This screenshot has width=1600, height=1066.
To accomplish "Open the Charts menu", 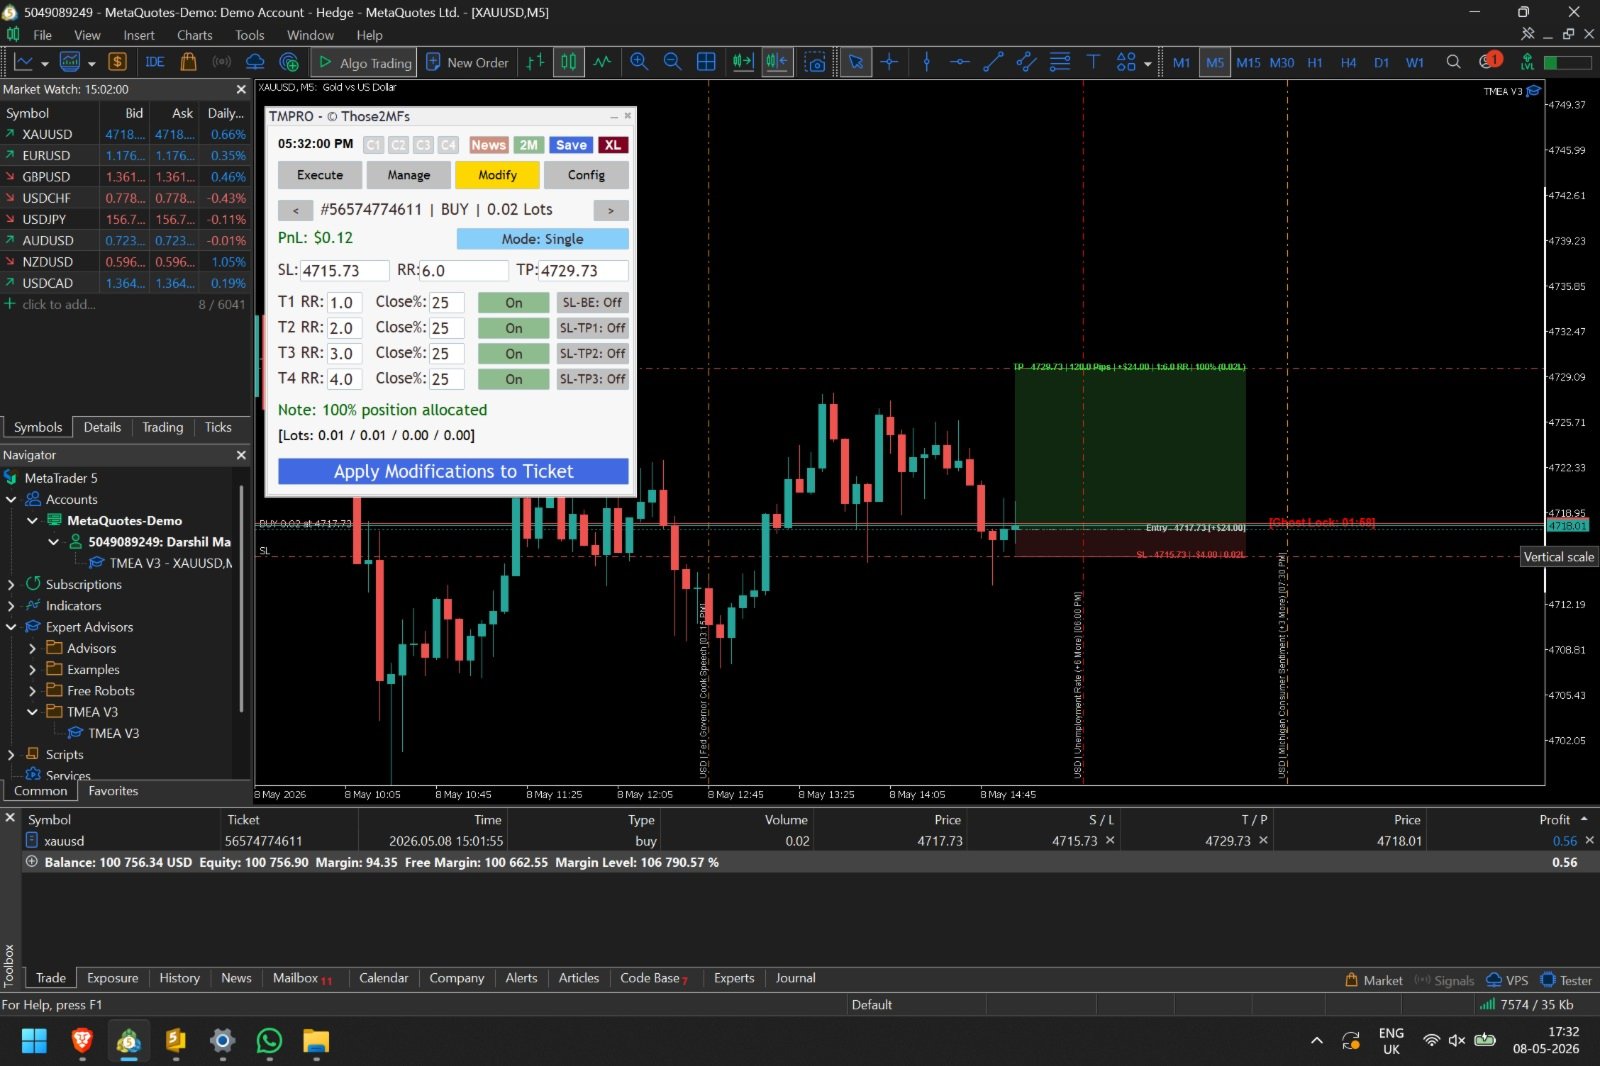I will pos(194,35).
